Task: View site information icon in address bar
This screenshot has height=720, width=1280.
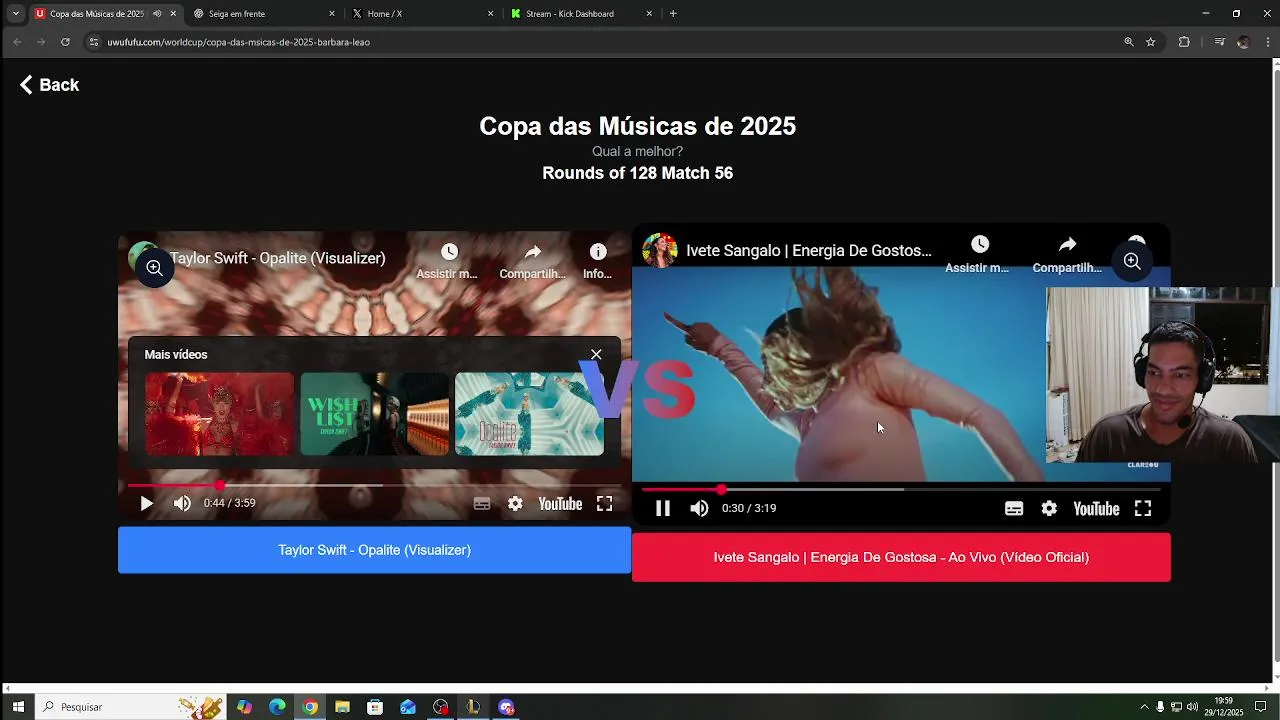Action: [94, 42]
